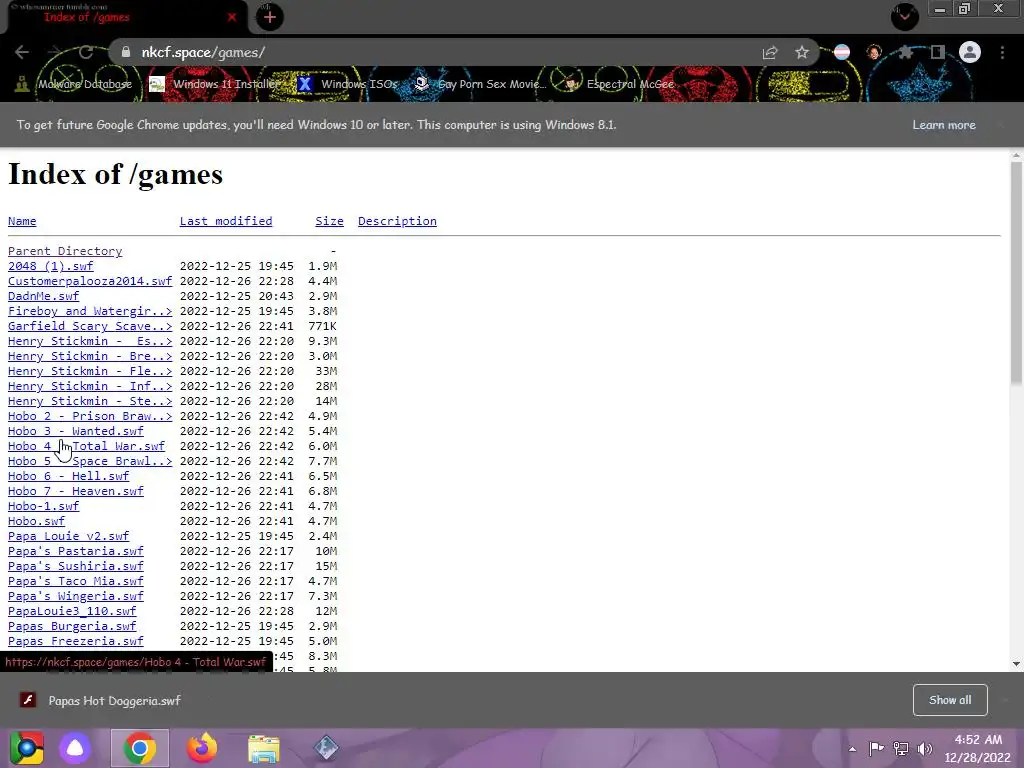The image size is (1024, 768).
Task: Open Extensions puzzle piece icon
Action: coord(906,52)
